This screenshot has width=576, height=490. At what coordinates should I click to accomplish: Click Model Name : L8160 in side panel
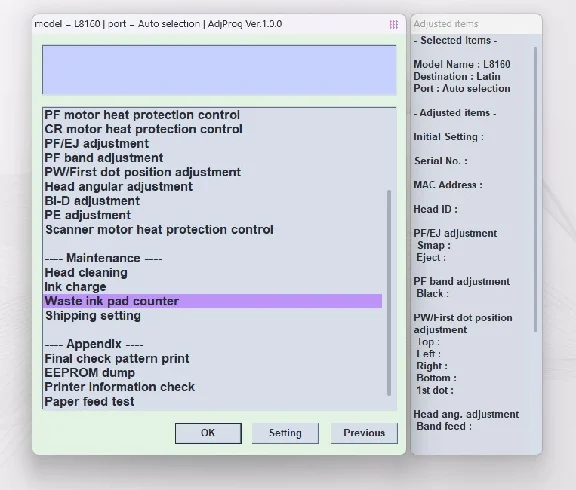[x=462, y=64]
